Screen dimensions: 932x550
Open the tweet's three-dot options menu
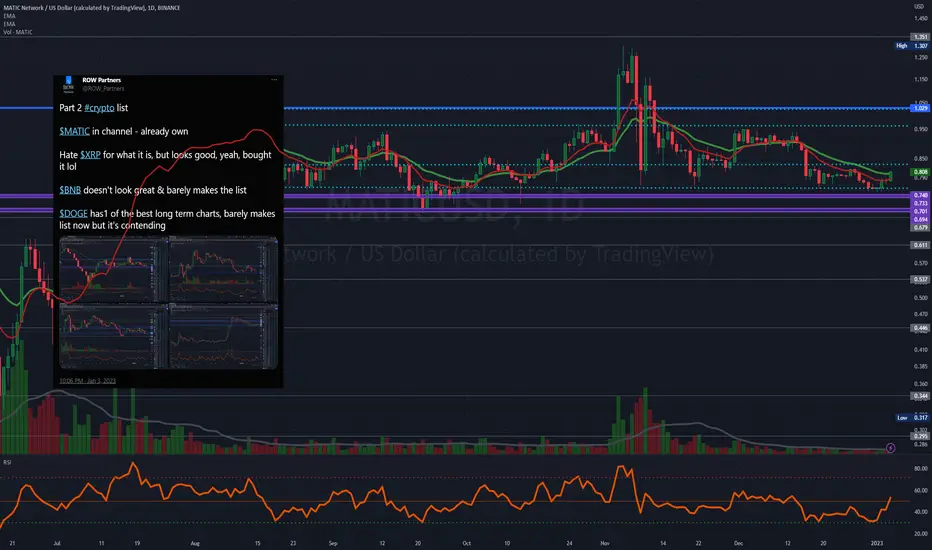click(x=274, y=80)
